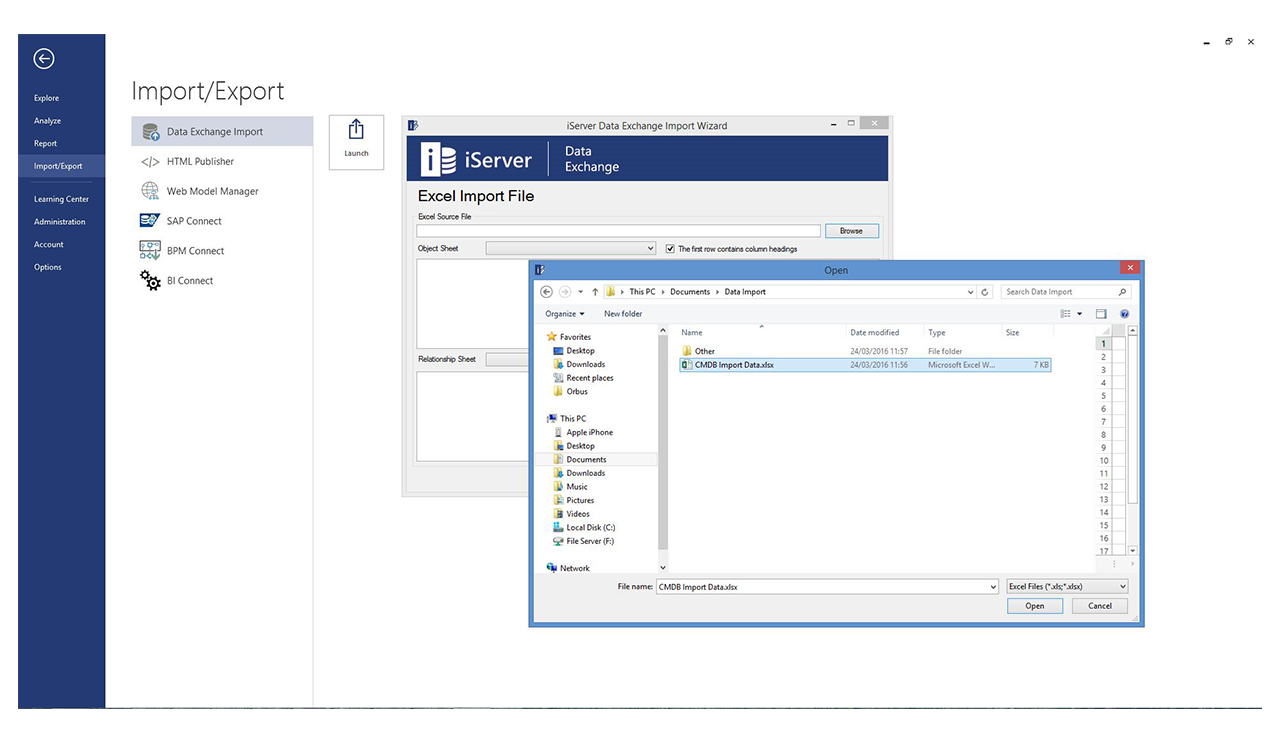Select Recent places under Favorites

pos(590,378)
